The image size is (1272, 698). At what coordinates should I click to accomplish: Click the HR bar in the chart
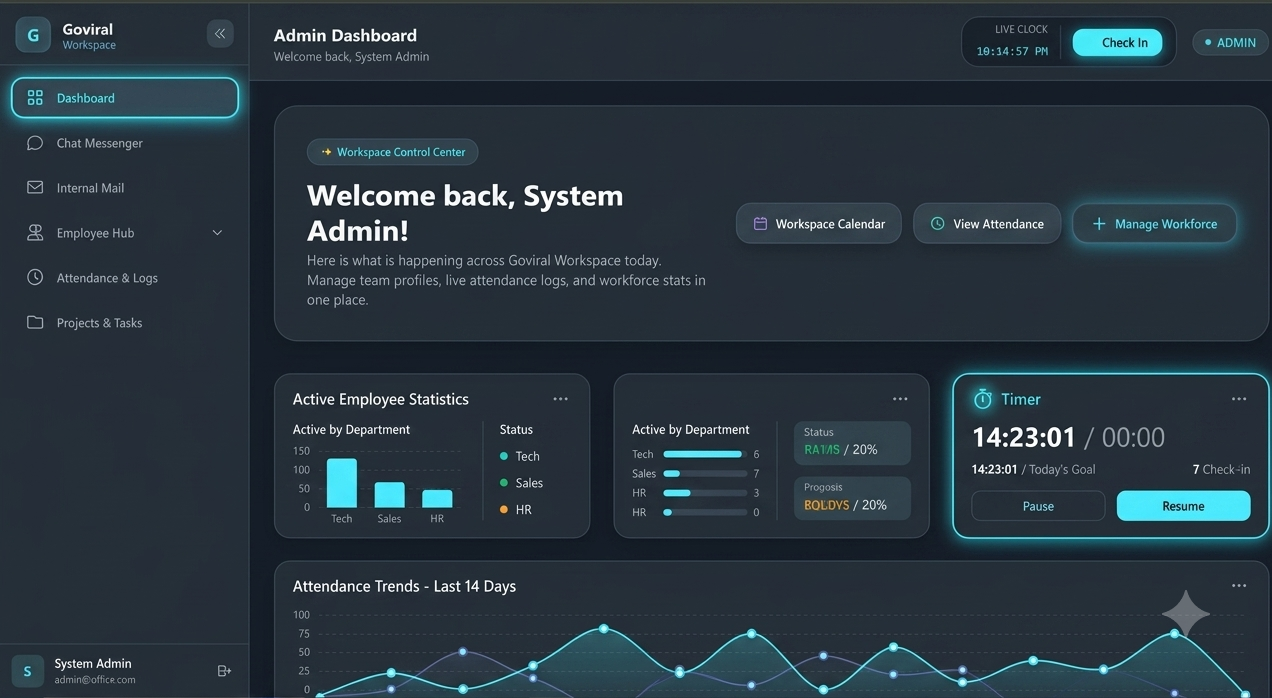tap(437, 499)
